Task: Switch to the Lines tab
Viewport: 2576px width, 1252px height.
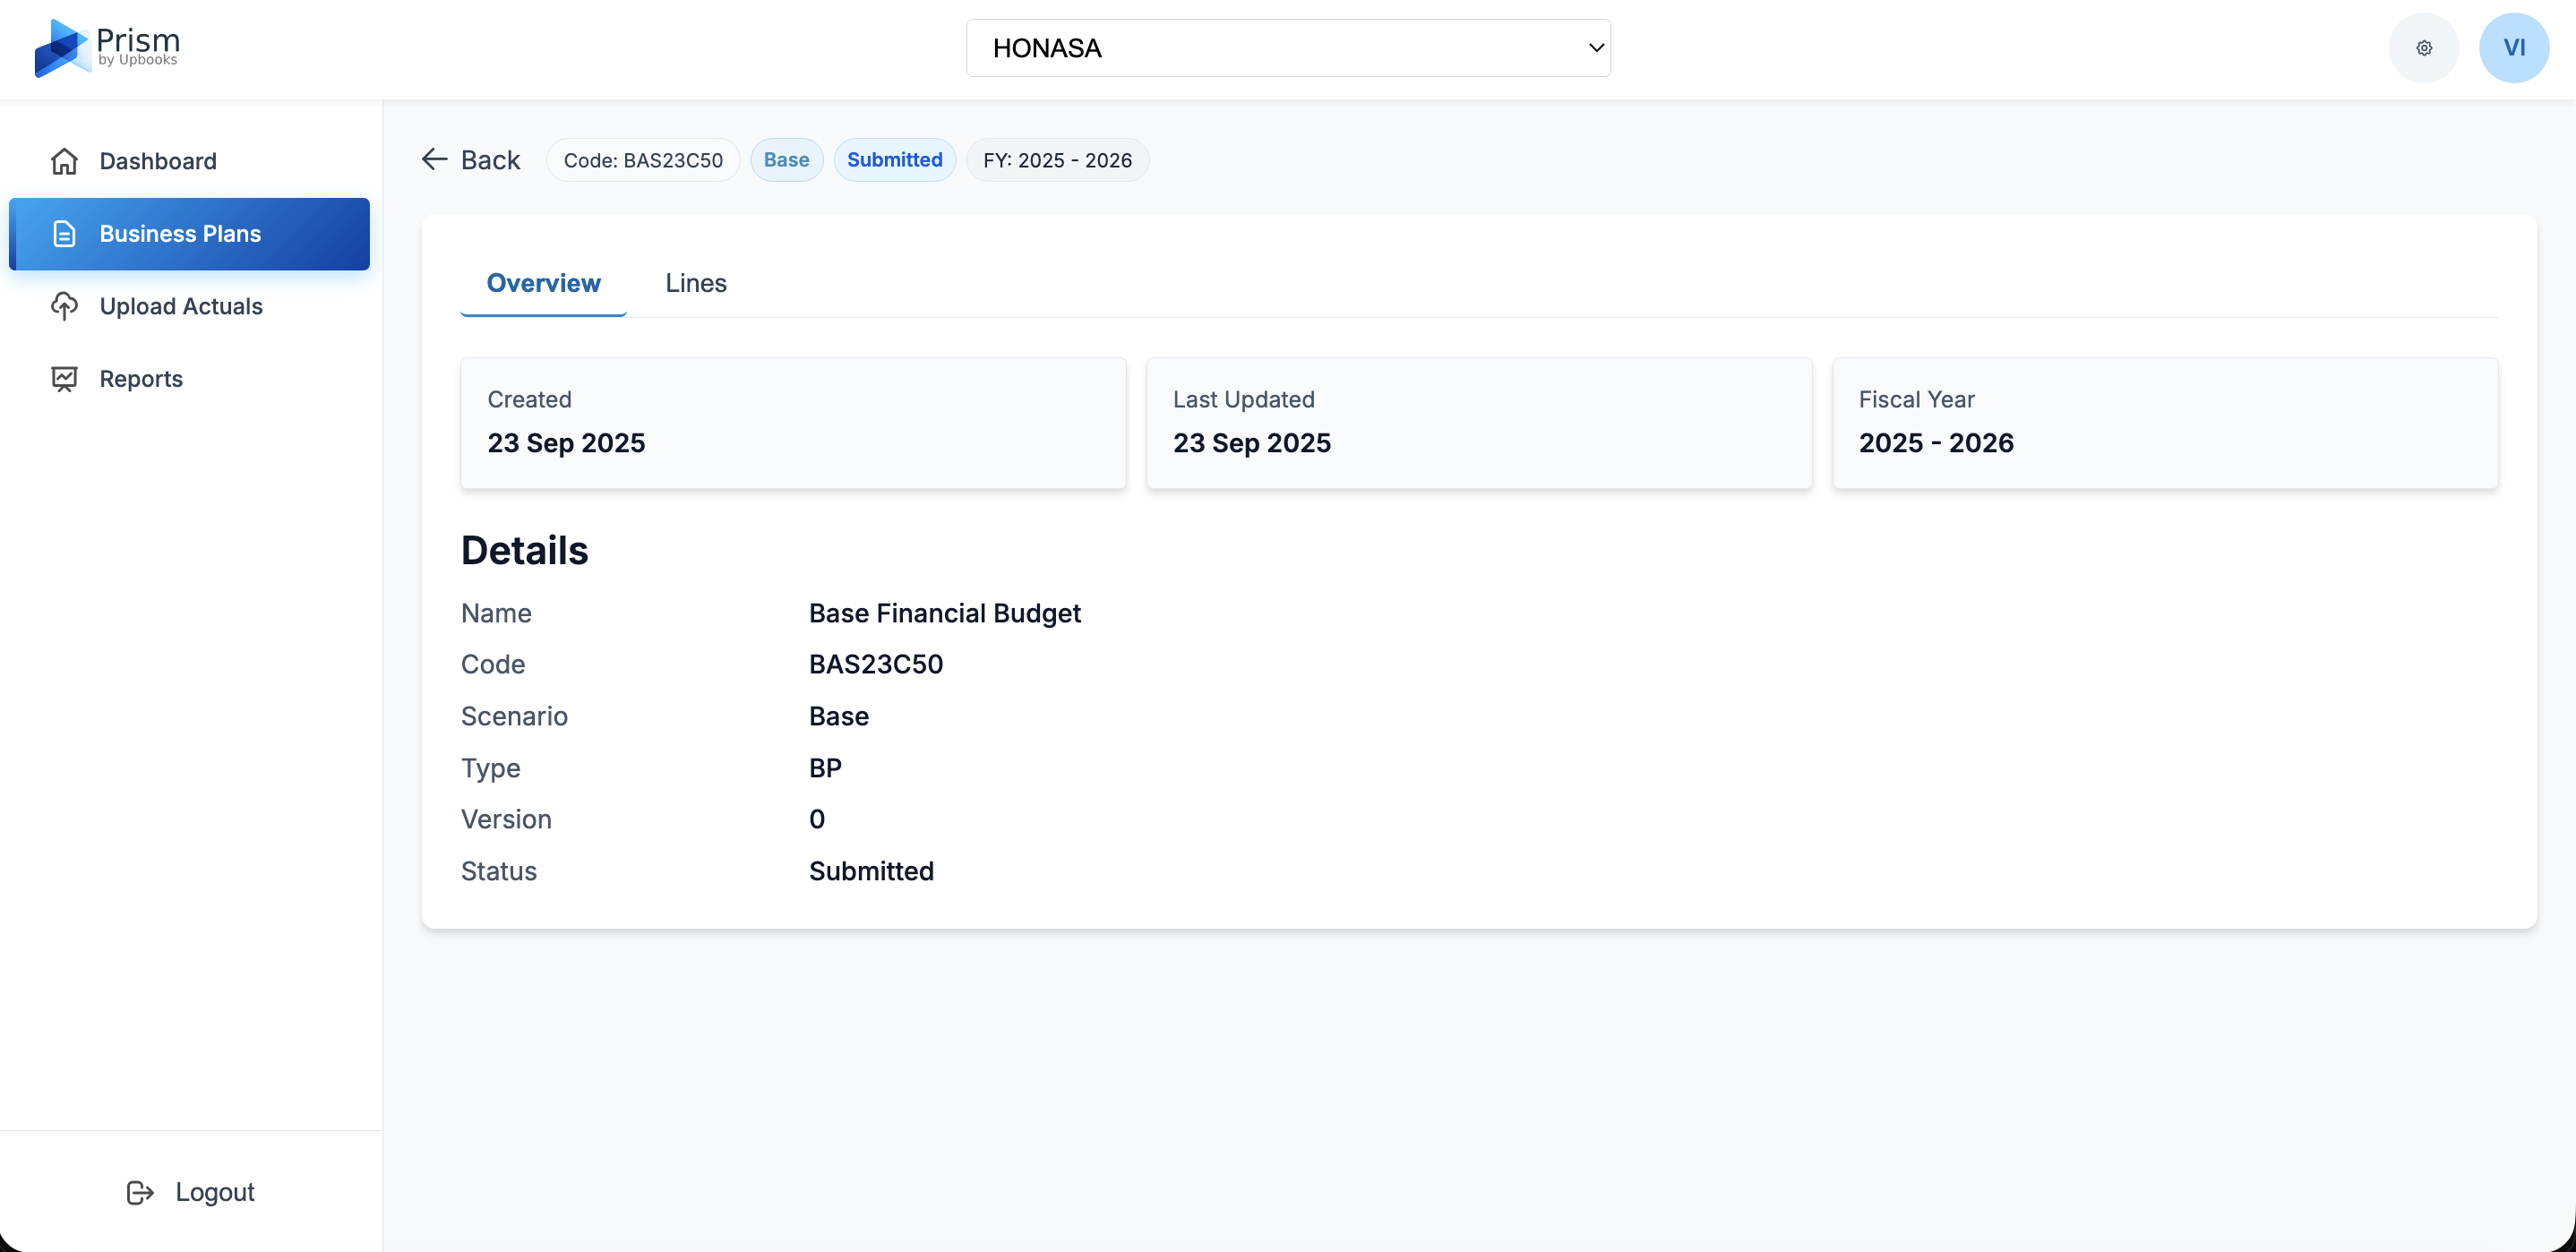Action: pos(696,283)
